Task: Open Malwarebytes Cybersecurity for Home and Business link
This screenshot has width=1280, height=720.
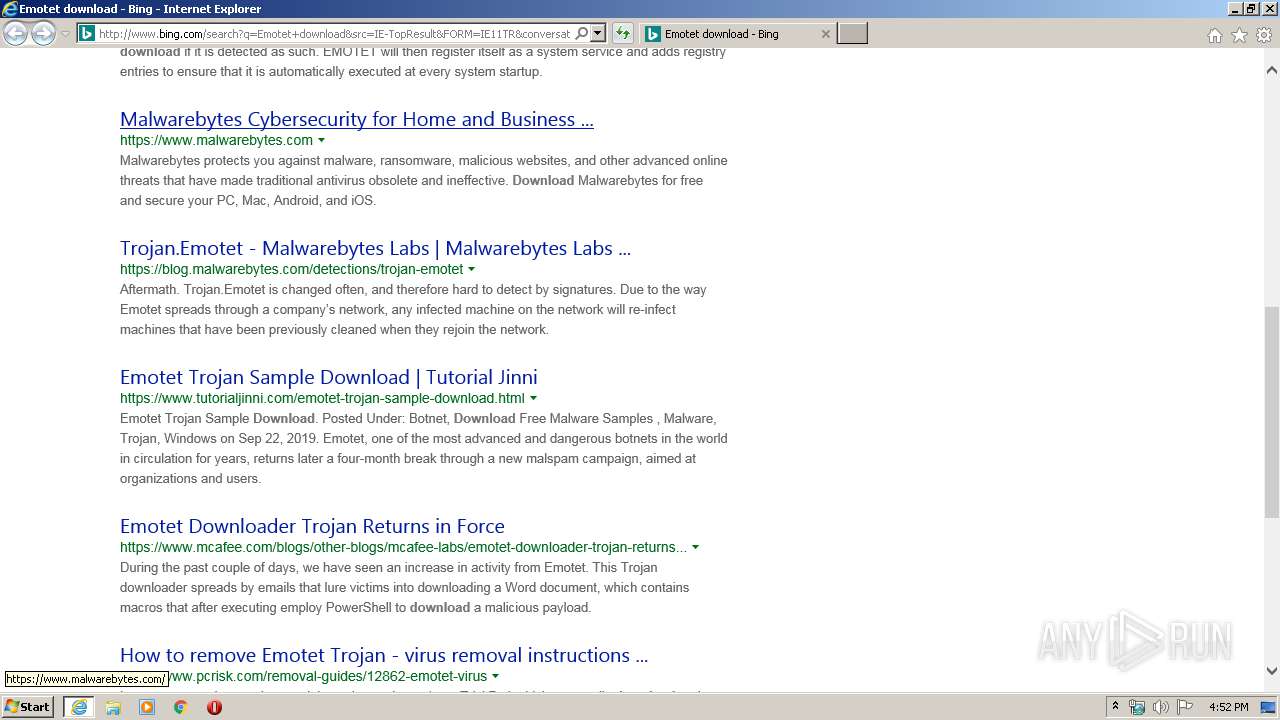Action: point(357,119)
